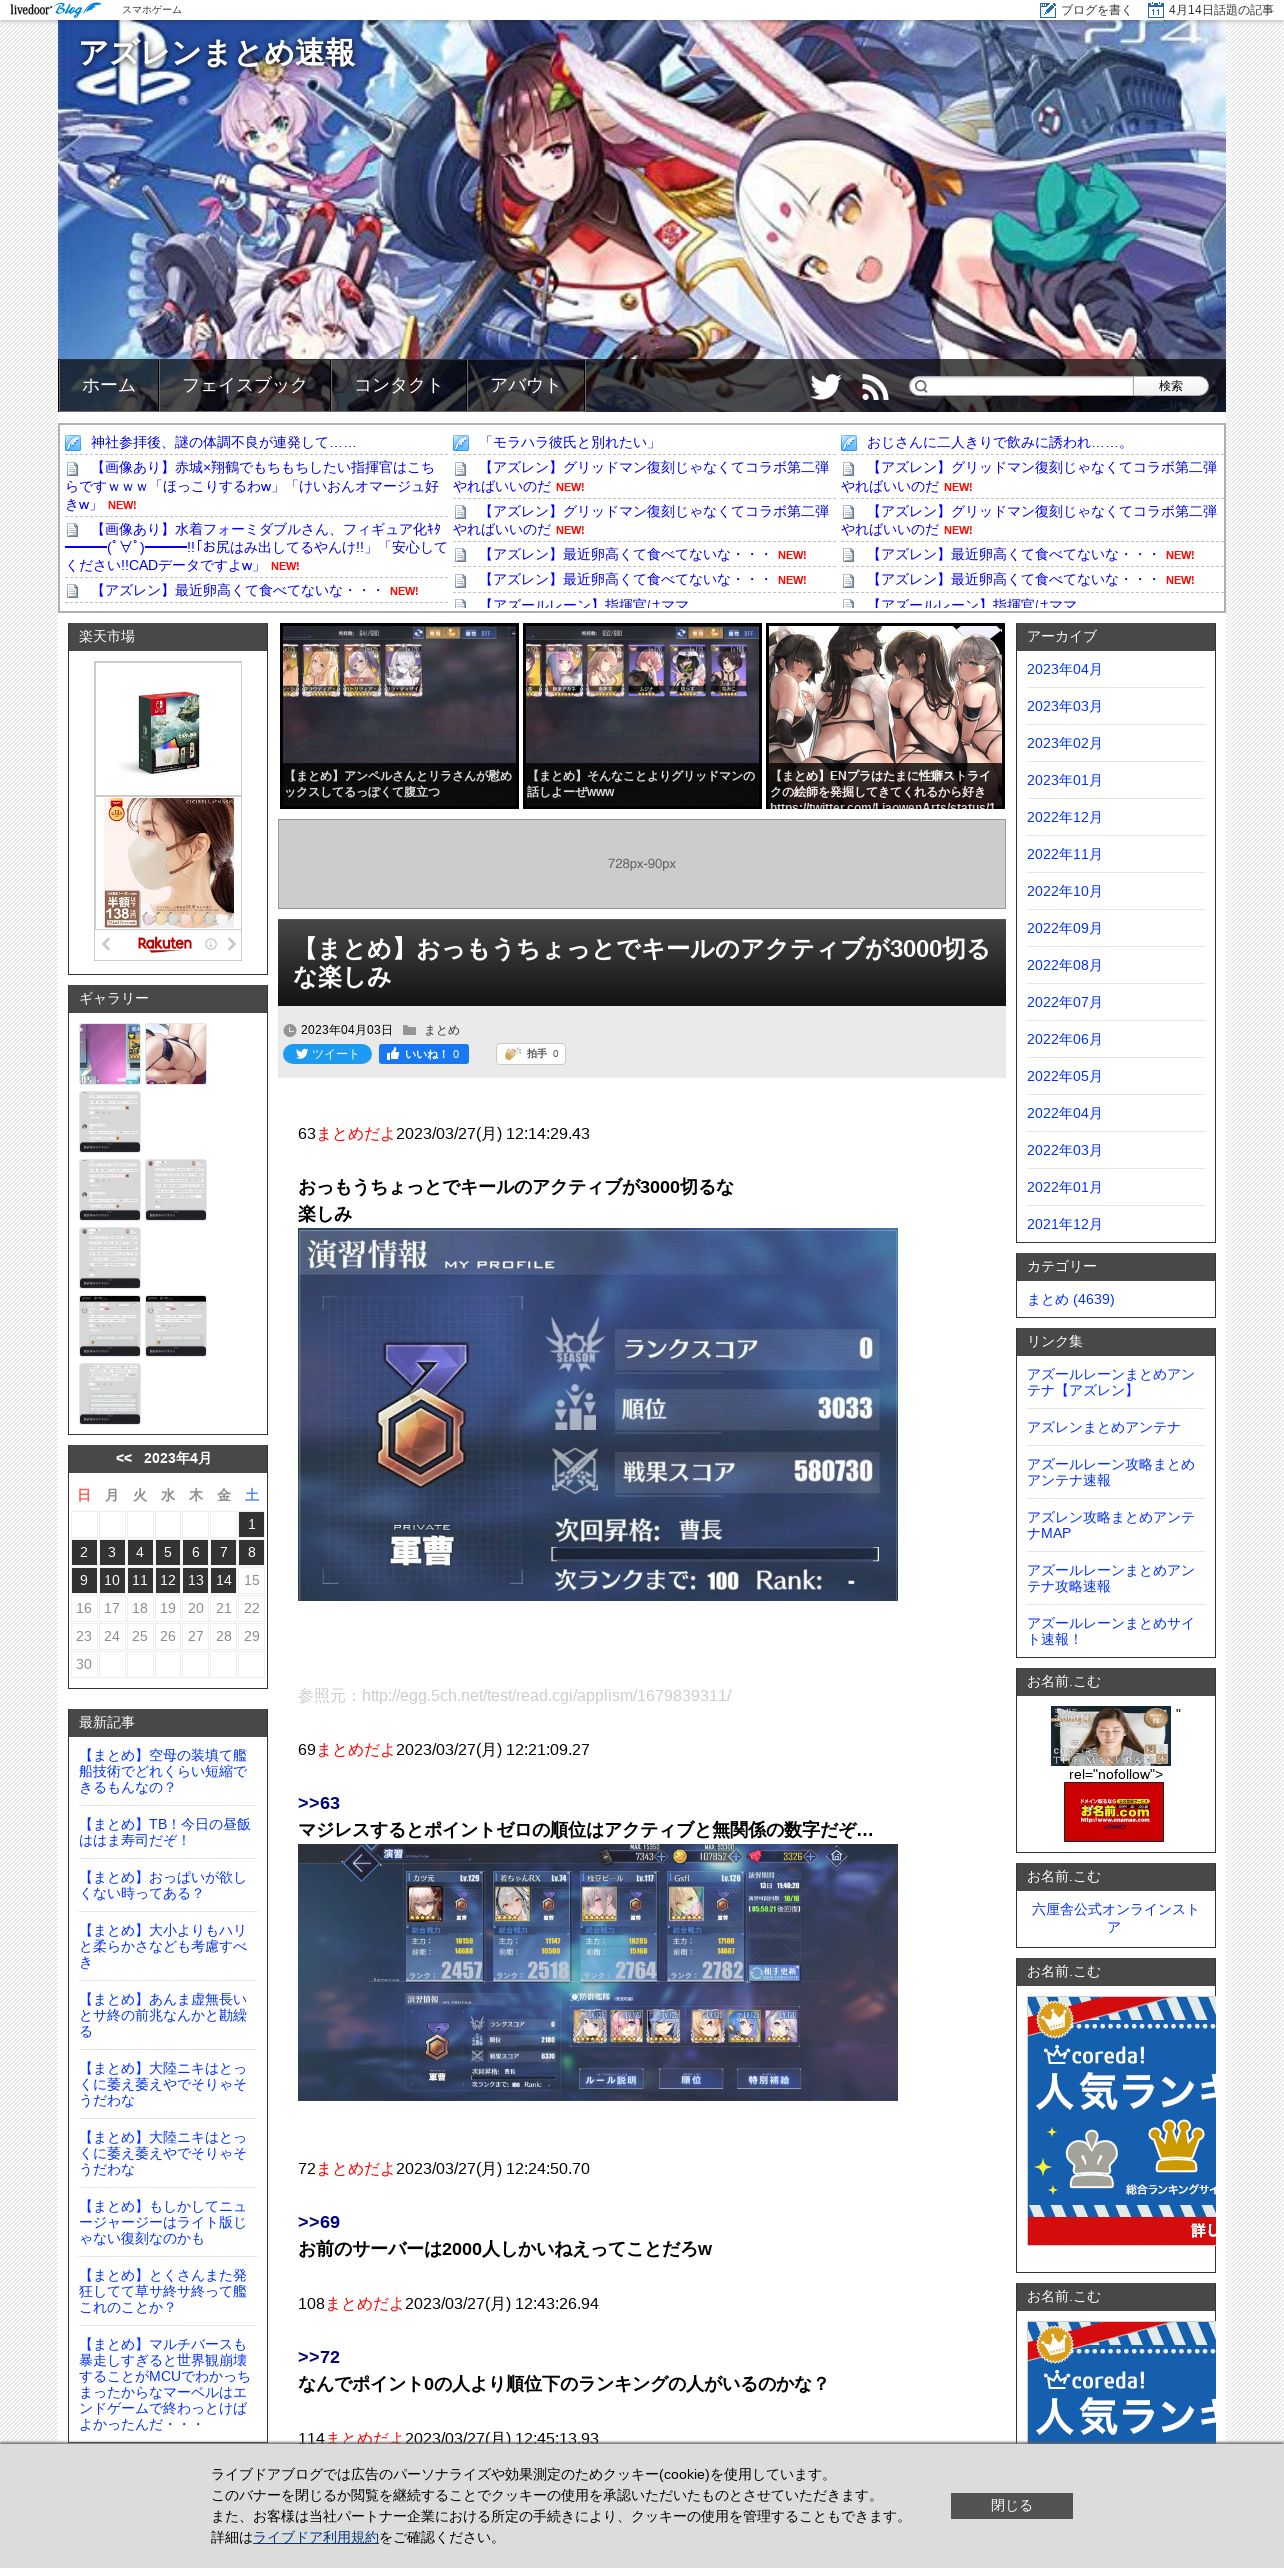Open recent article TB！今日の昼飯ははま寿司だぞ
This screenshot has height=2568, width=1284.
tap(165, 1832)
